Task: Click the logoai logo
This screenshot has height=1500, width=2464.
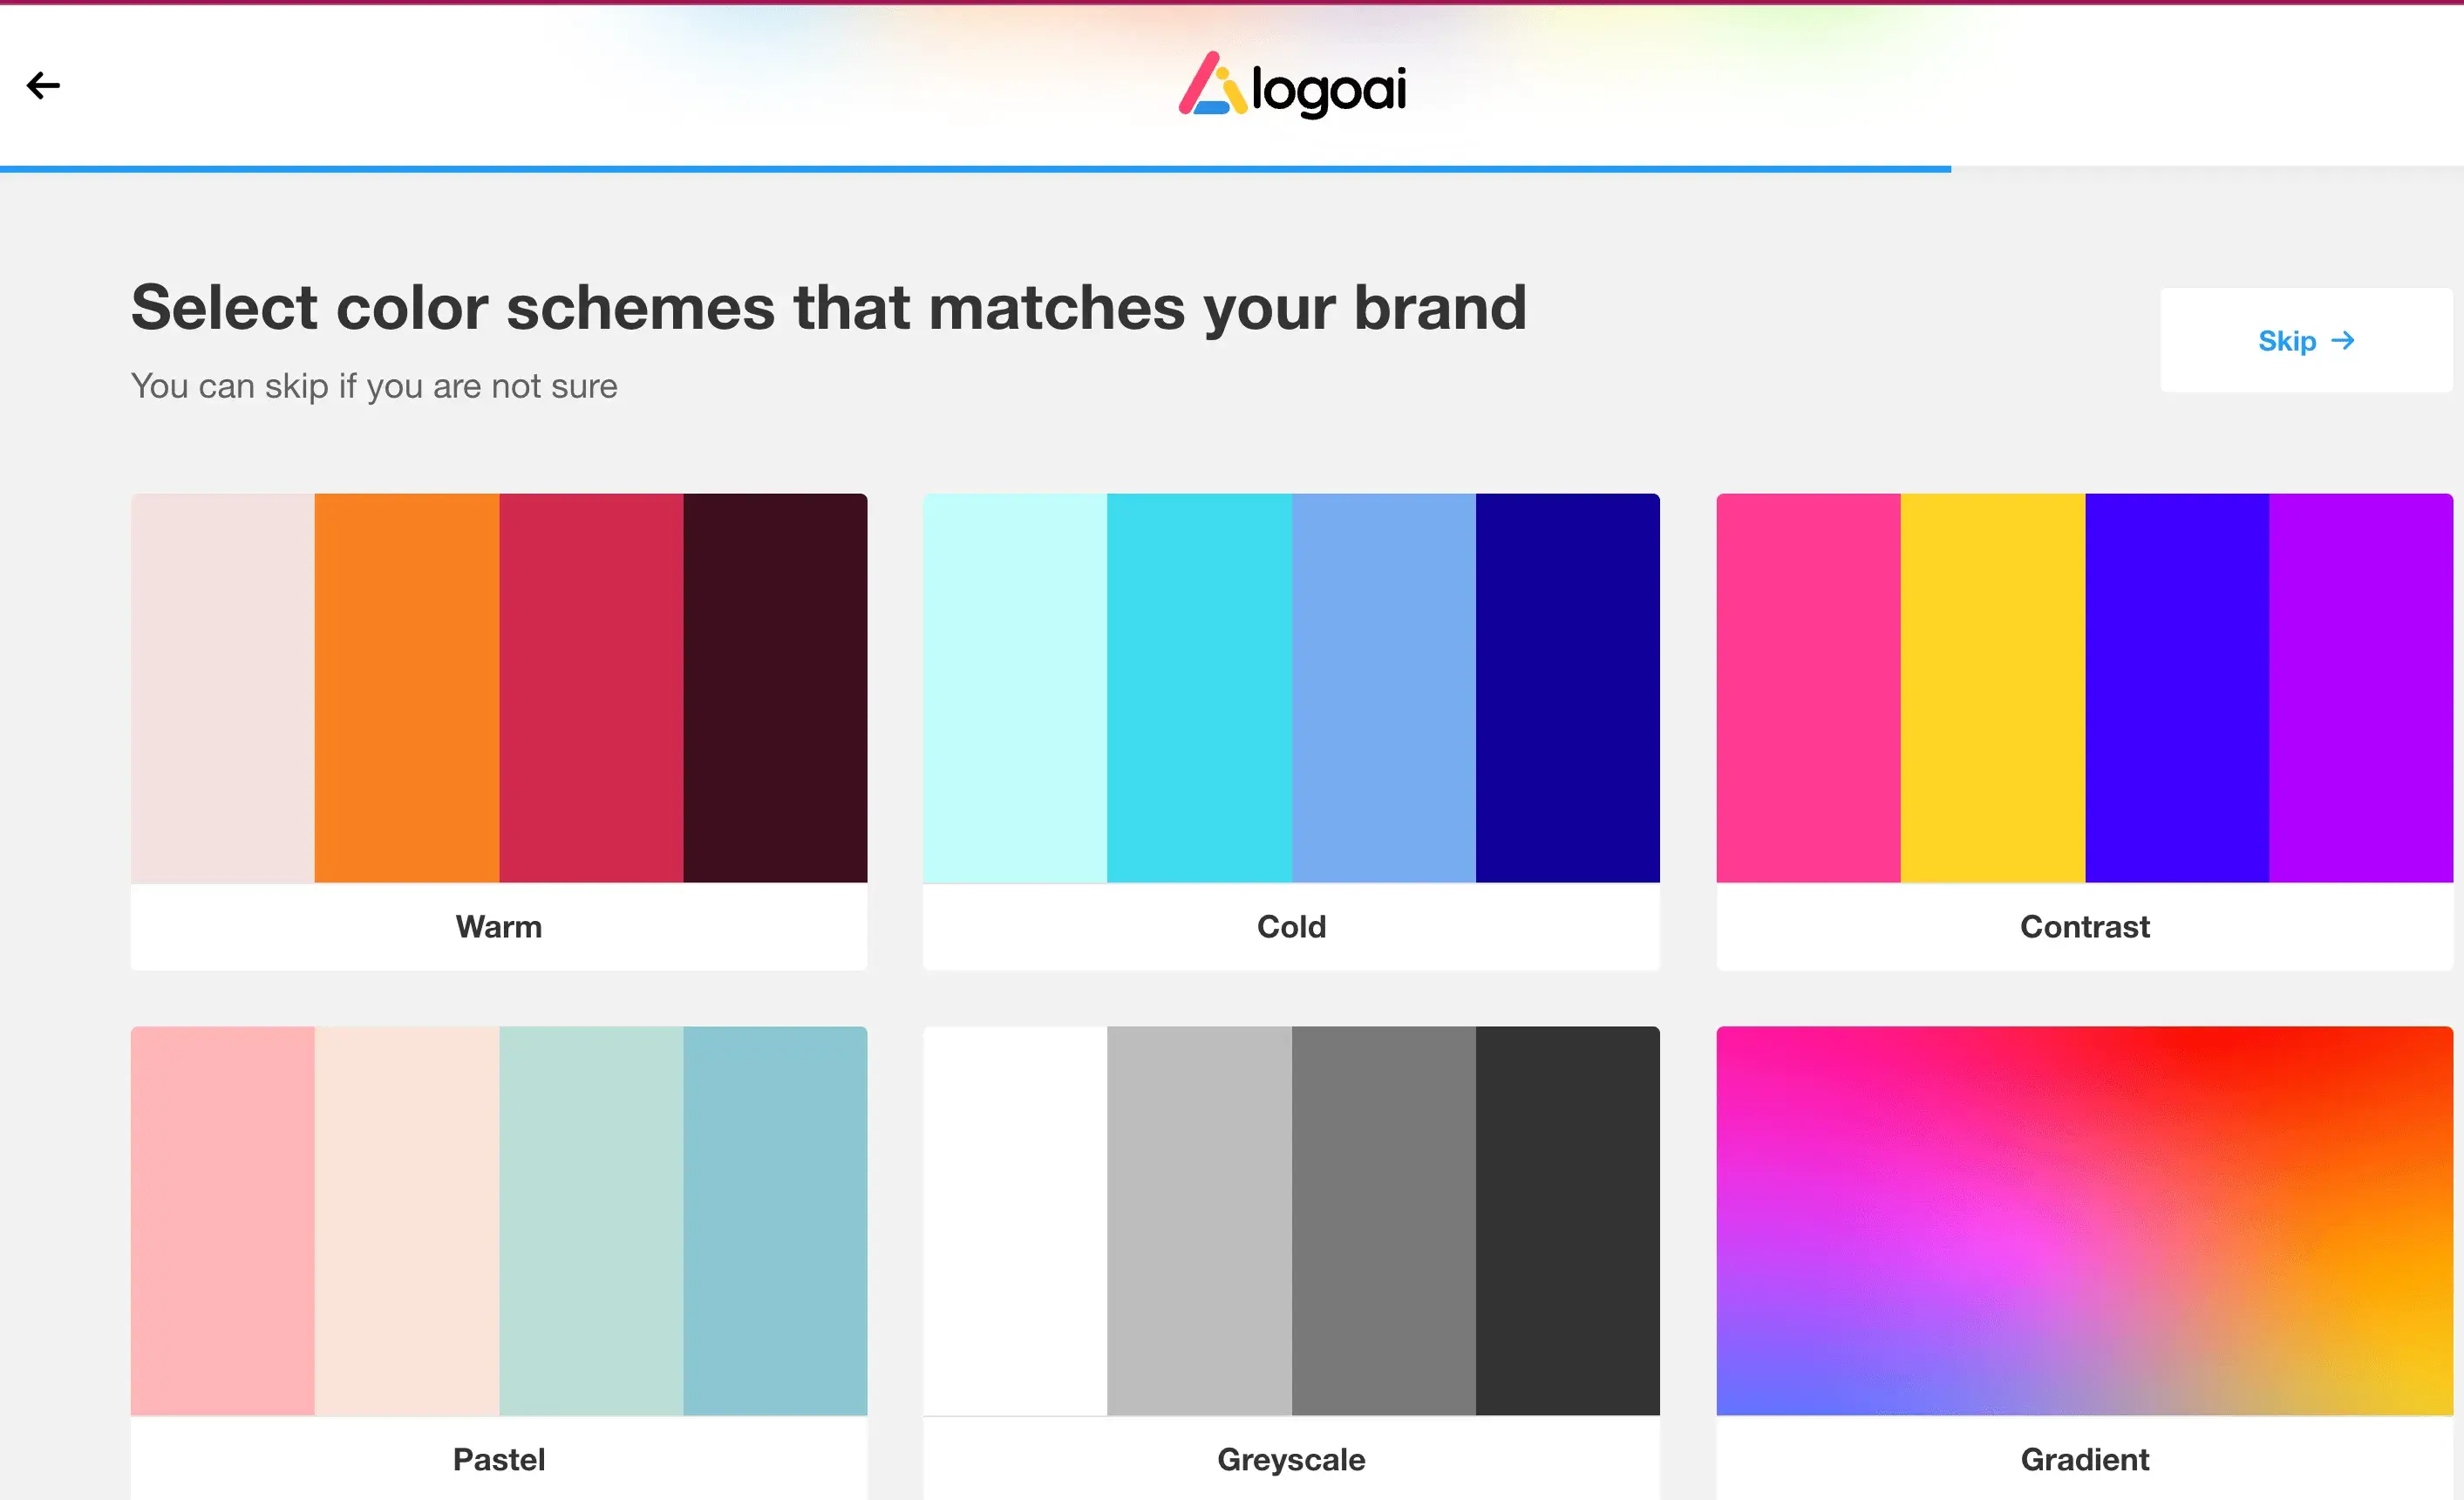Action: pyautogui.click(x=1292, y=86)
